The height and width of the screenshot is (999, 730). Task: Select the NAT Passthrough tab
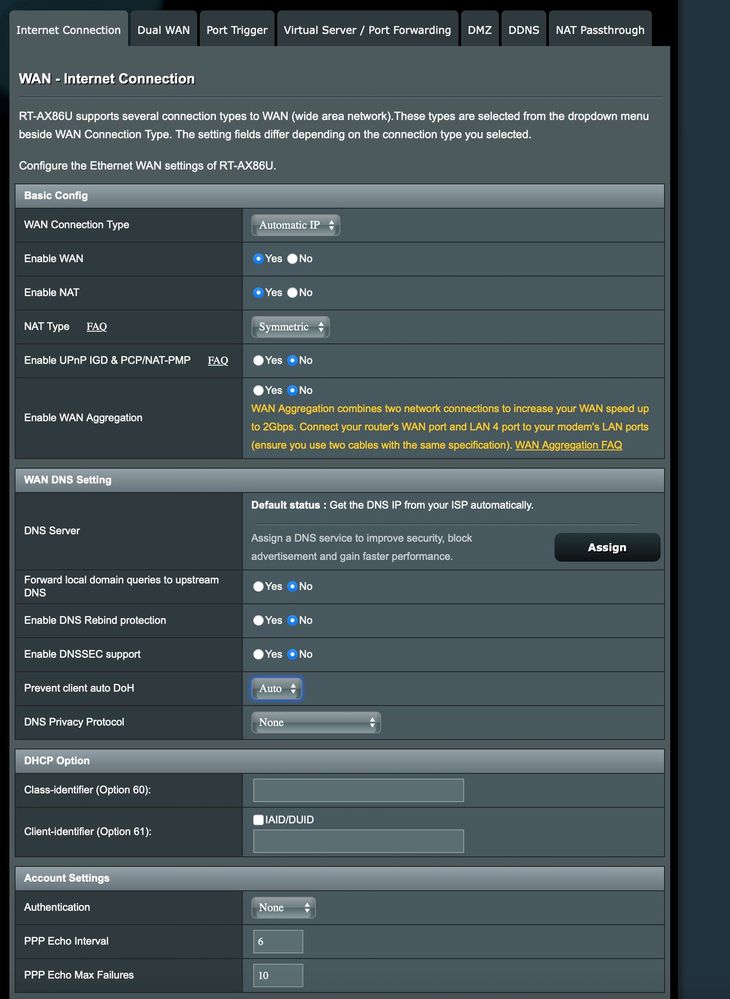click(x=600, y=30)
